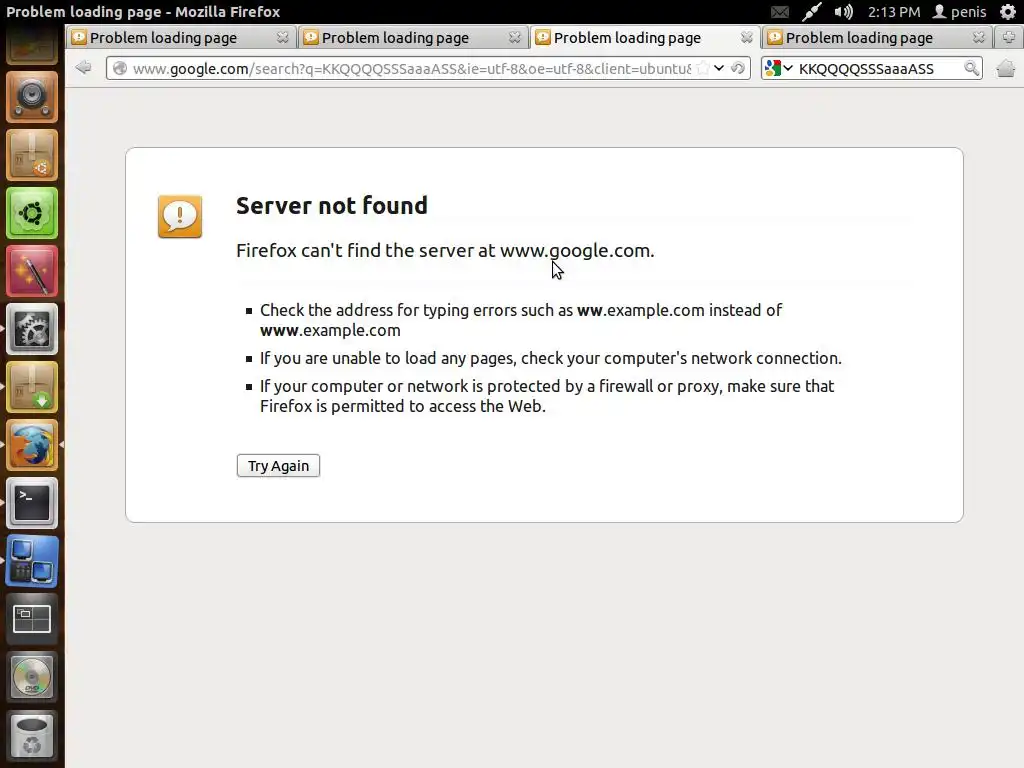Open the red wand and pen launcher icon

(x=32, y=271)
